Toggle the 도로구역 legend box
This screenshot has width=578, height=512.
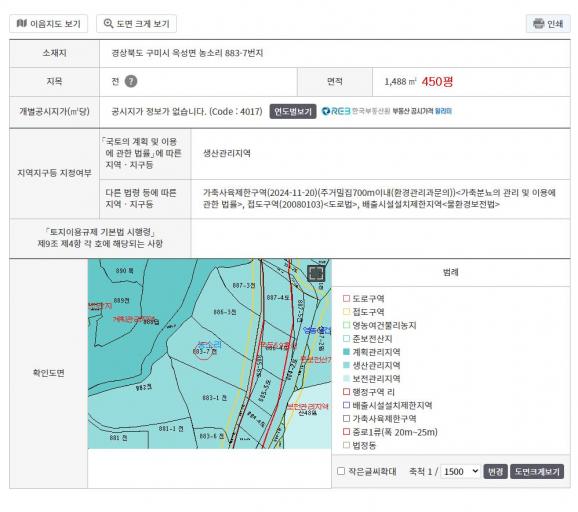tap(346, 298)
